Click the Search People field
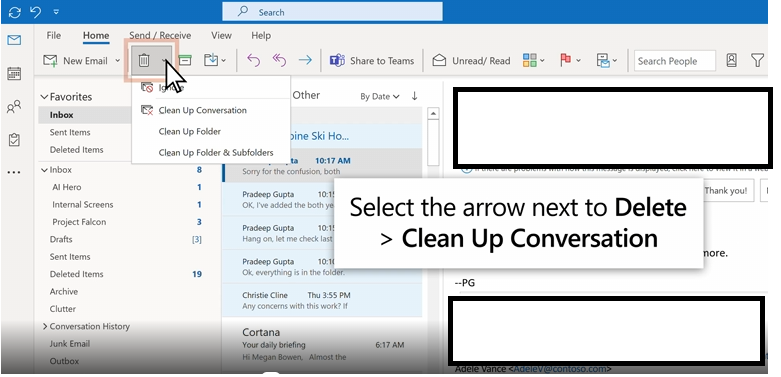 click(x=674, y=61)
